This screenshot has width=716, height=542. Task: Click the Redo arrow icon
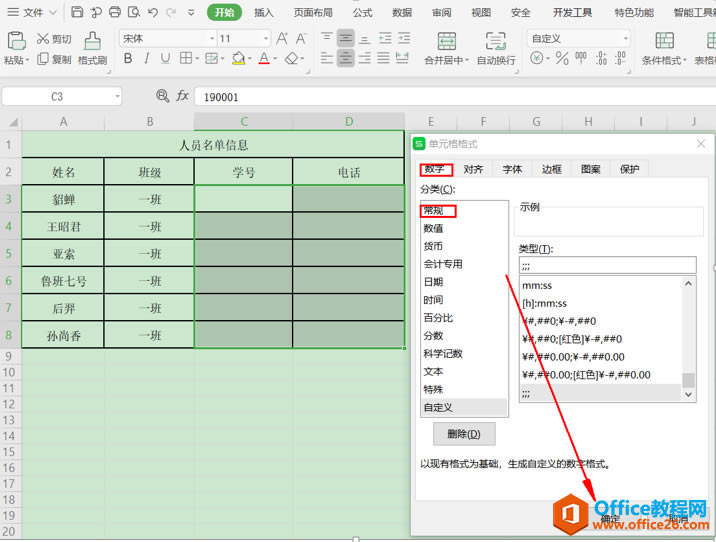[x=171, y=12]
